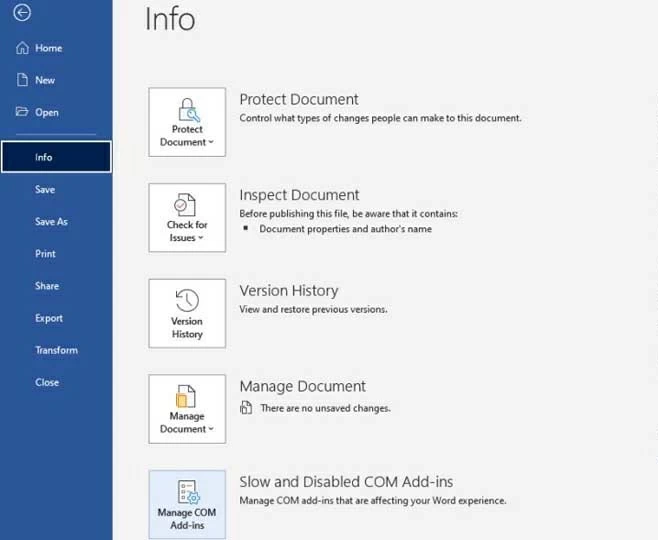The image size is (658, 540).
Task: Select Export in the sidebar
Action: point(49,318)
